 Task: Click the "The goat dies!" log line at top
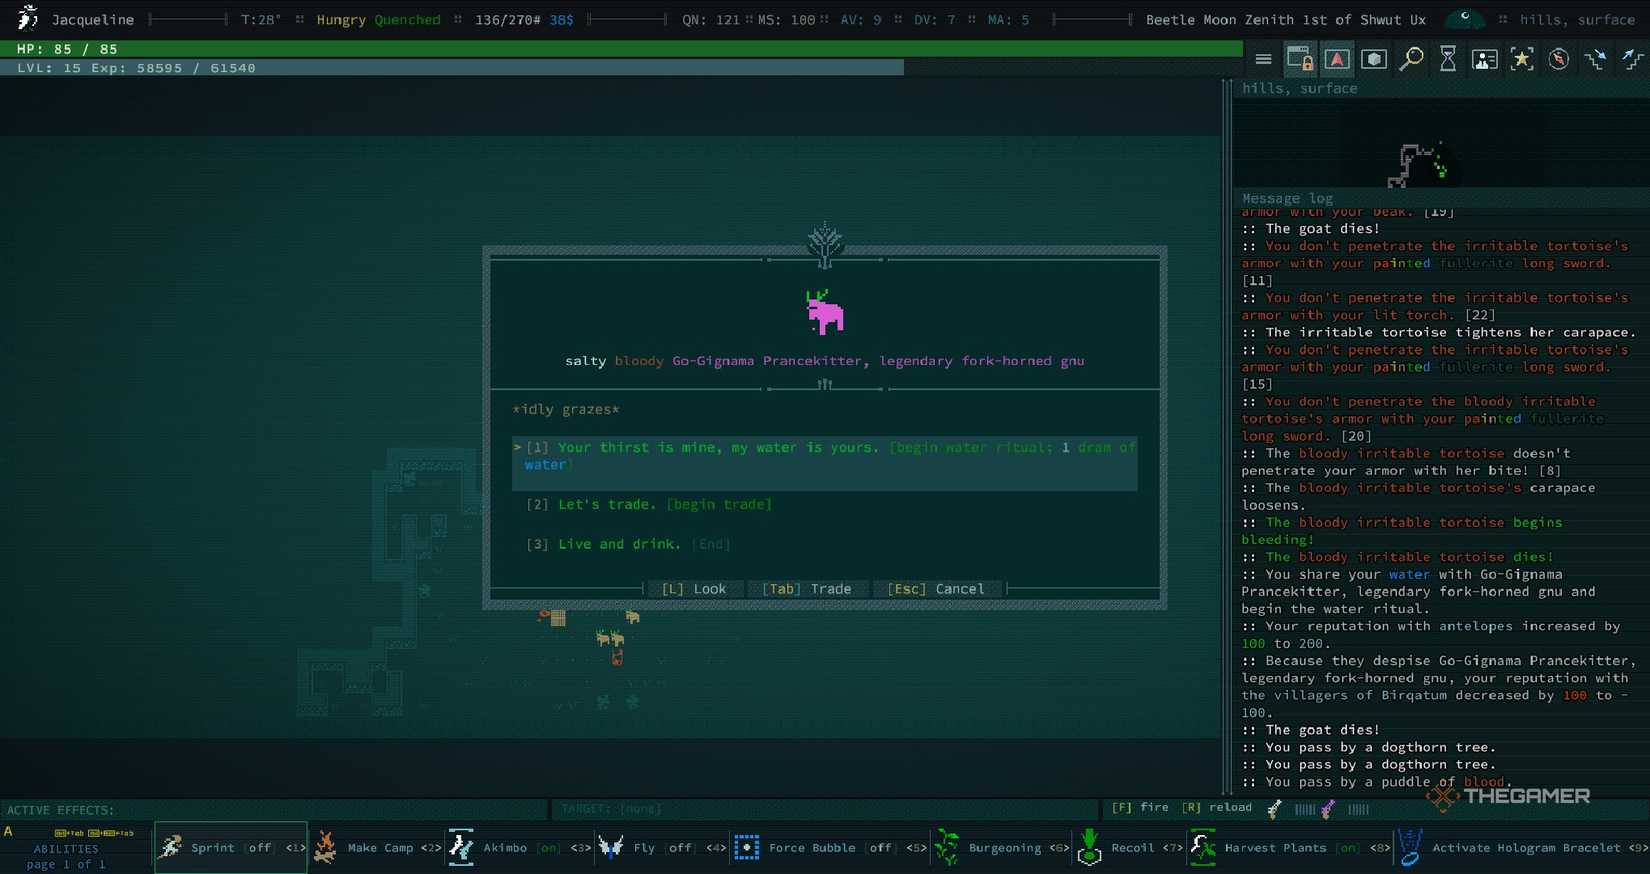coord(1322,228)
